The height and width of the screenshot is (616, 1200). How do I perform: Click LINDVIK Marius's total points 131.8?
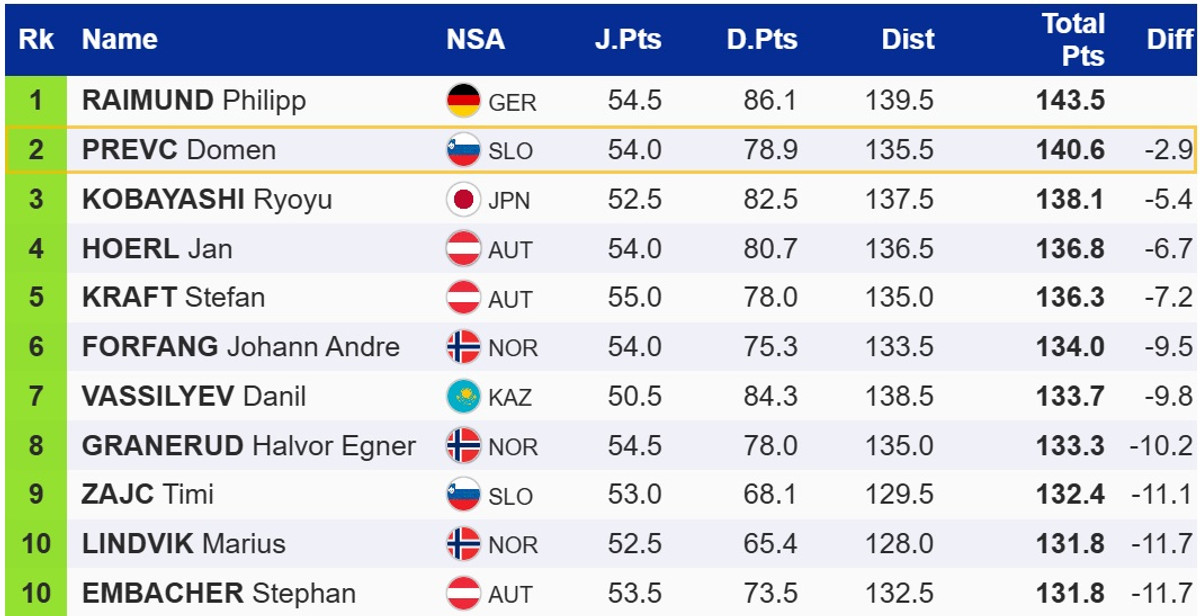point(1071,544)
